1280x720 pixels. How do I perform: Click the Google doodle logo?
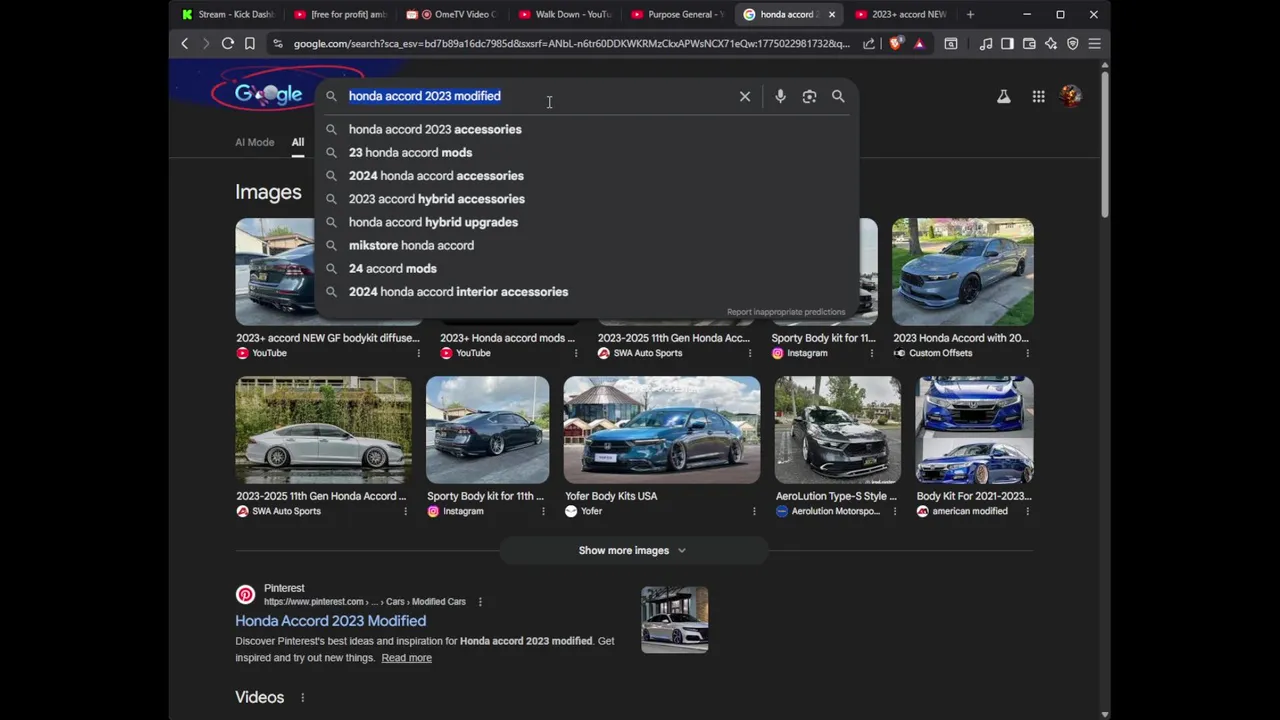click(x=268, y=94)
